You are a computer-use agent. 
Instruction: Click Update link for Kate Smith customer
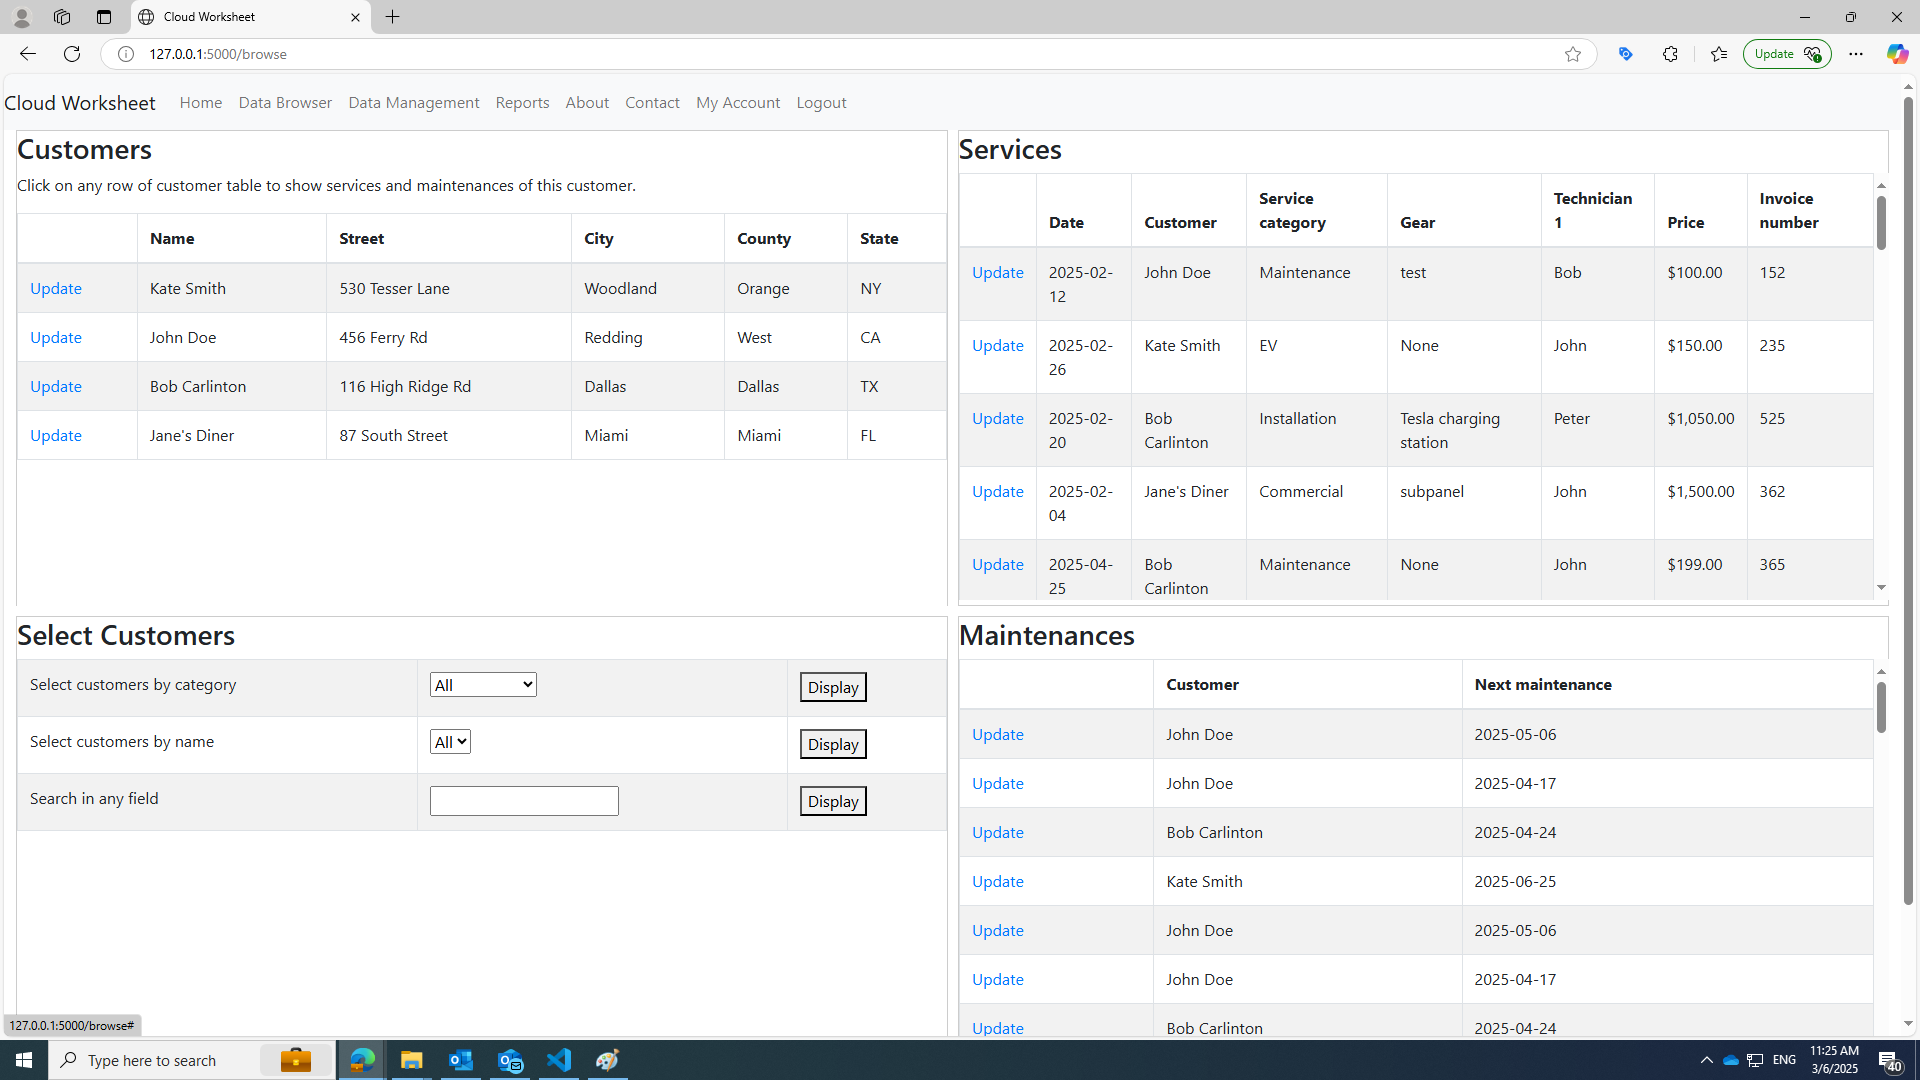click(56, 288)
